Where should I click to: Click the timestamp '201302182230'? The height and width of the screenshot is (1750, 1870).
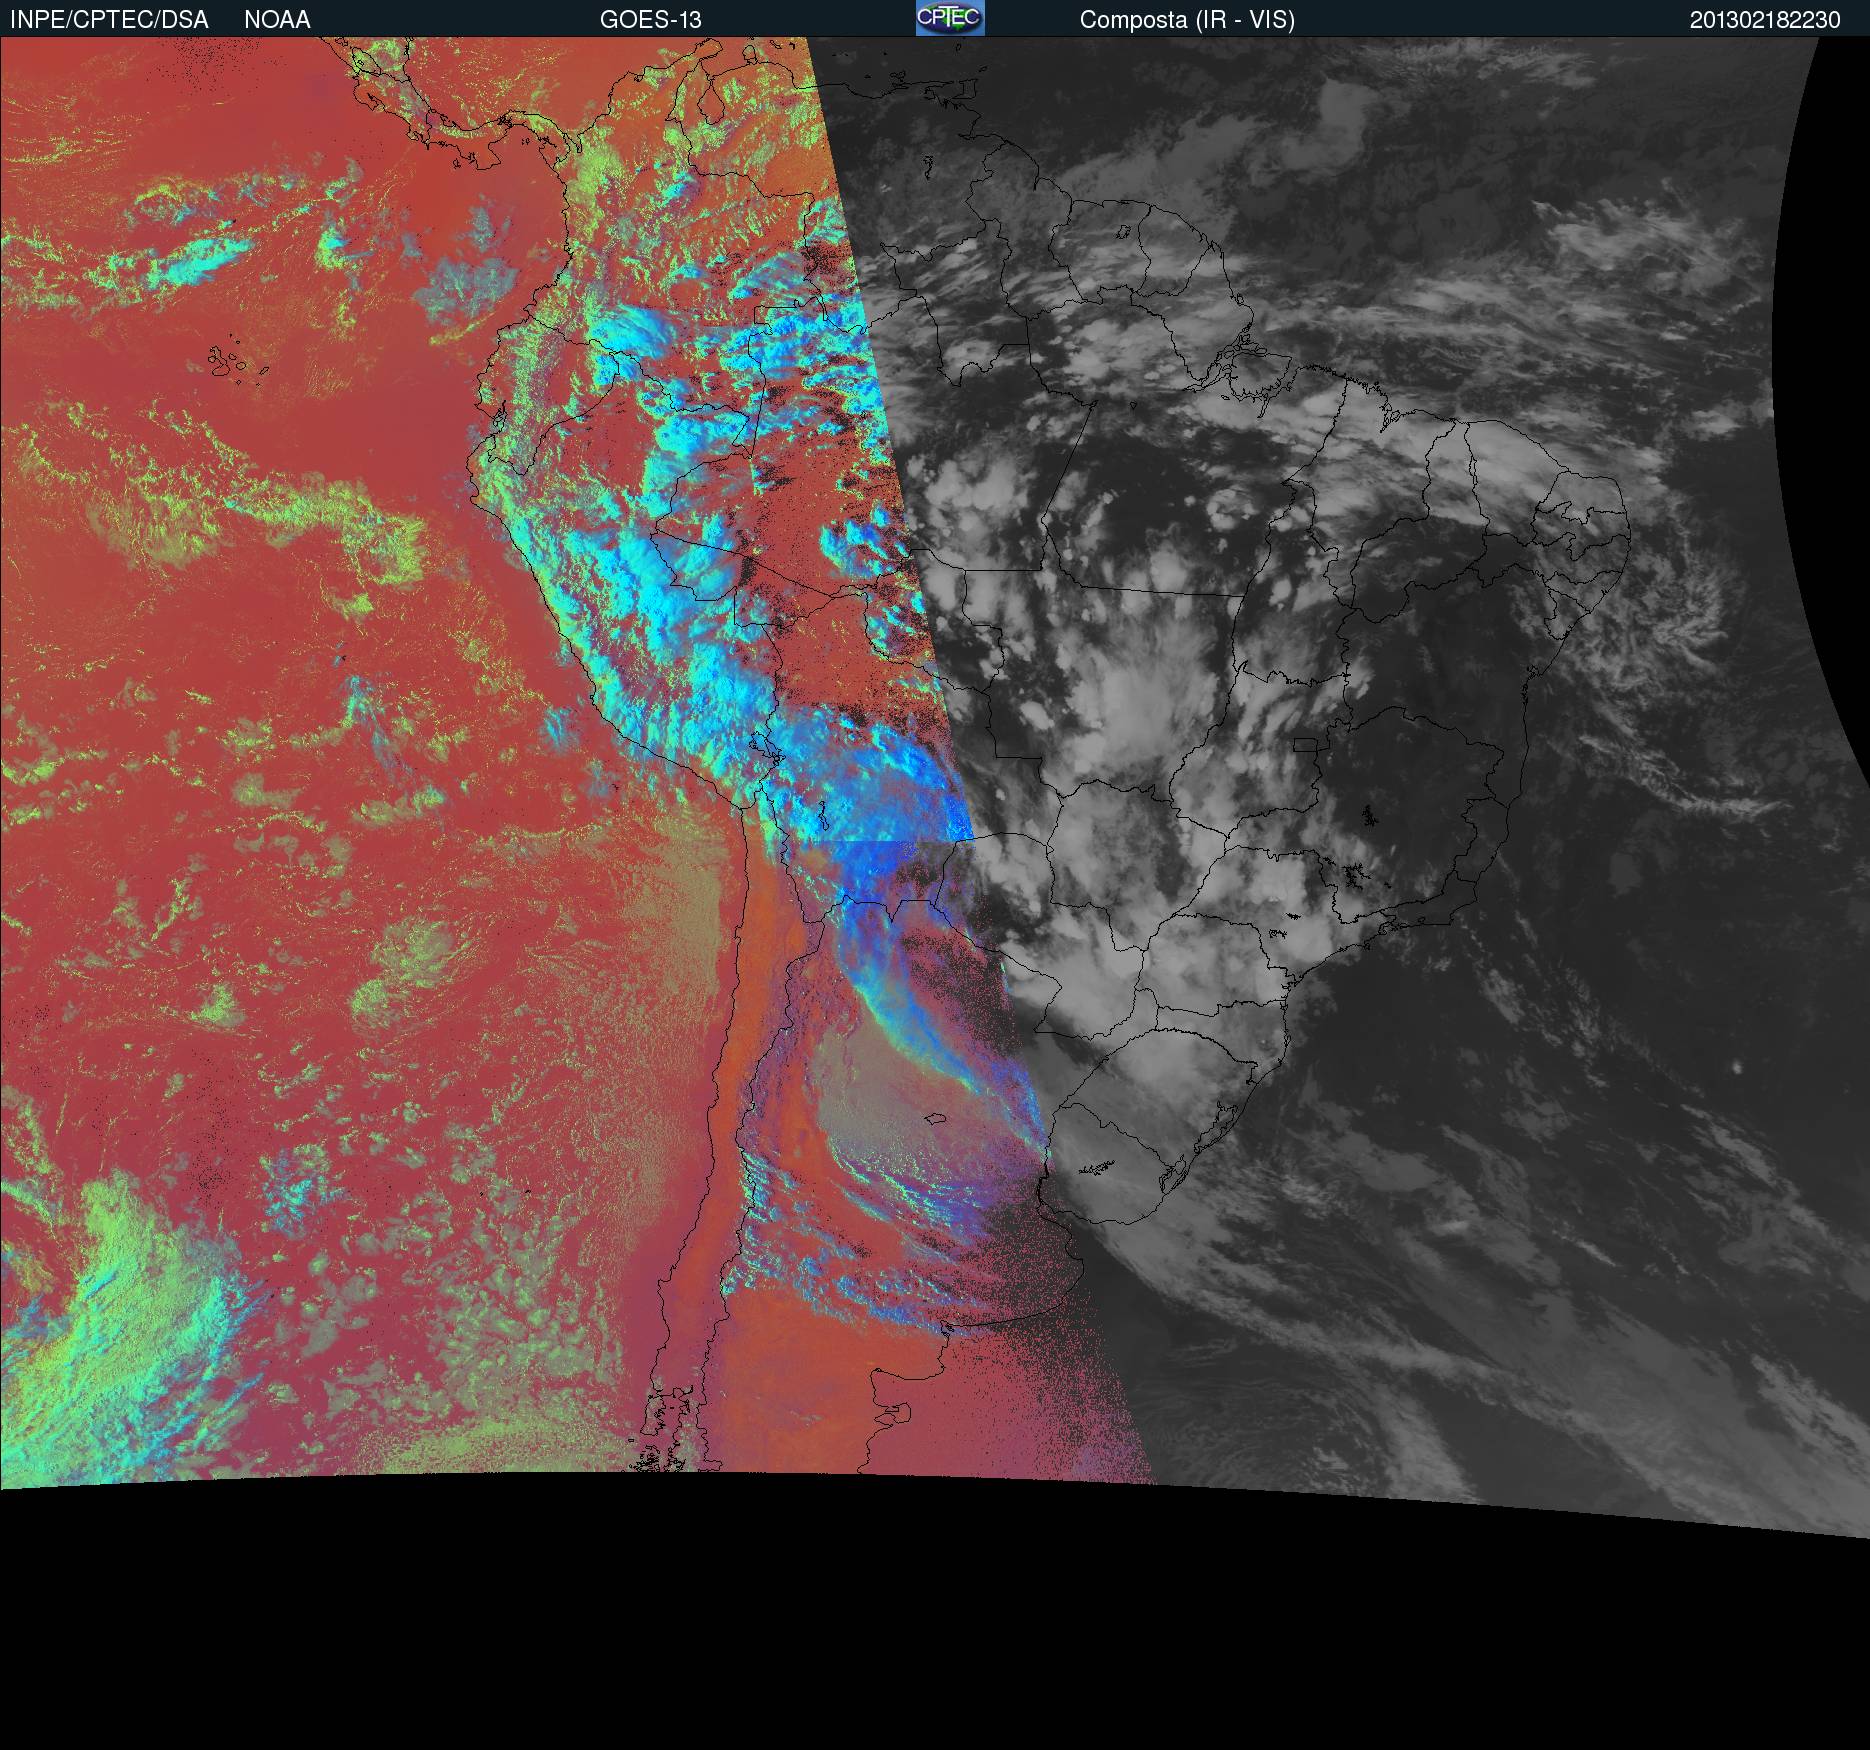[1765, 20]
